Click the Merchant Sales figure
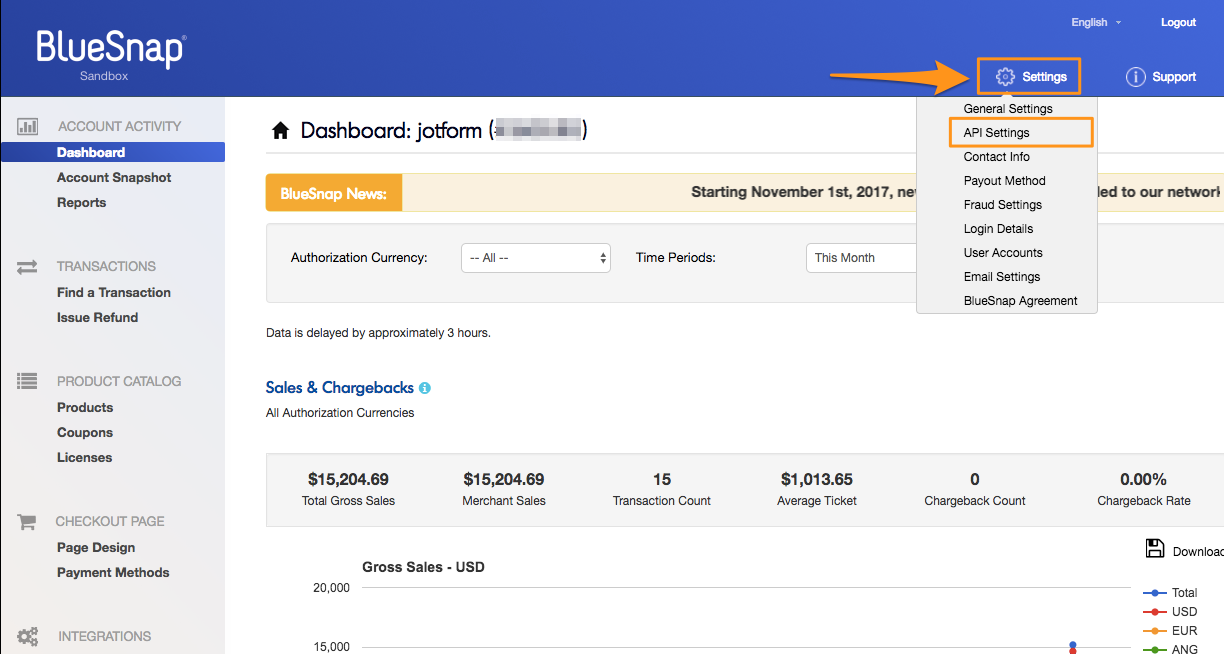1224x654 pixels. (x=504, y=479)
